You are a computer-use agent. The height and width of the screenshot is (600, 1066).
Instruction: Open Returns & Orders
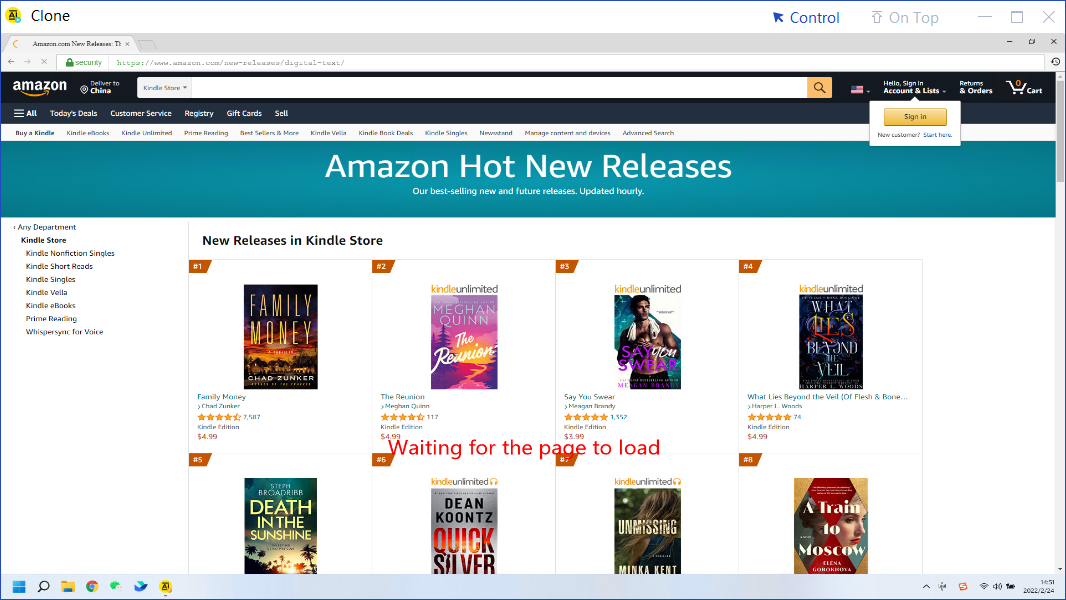(x=976, y=87)
